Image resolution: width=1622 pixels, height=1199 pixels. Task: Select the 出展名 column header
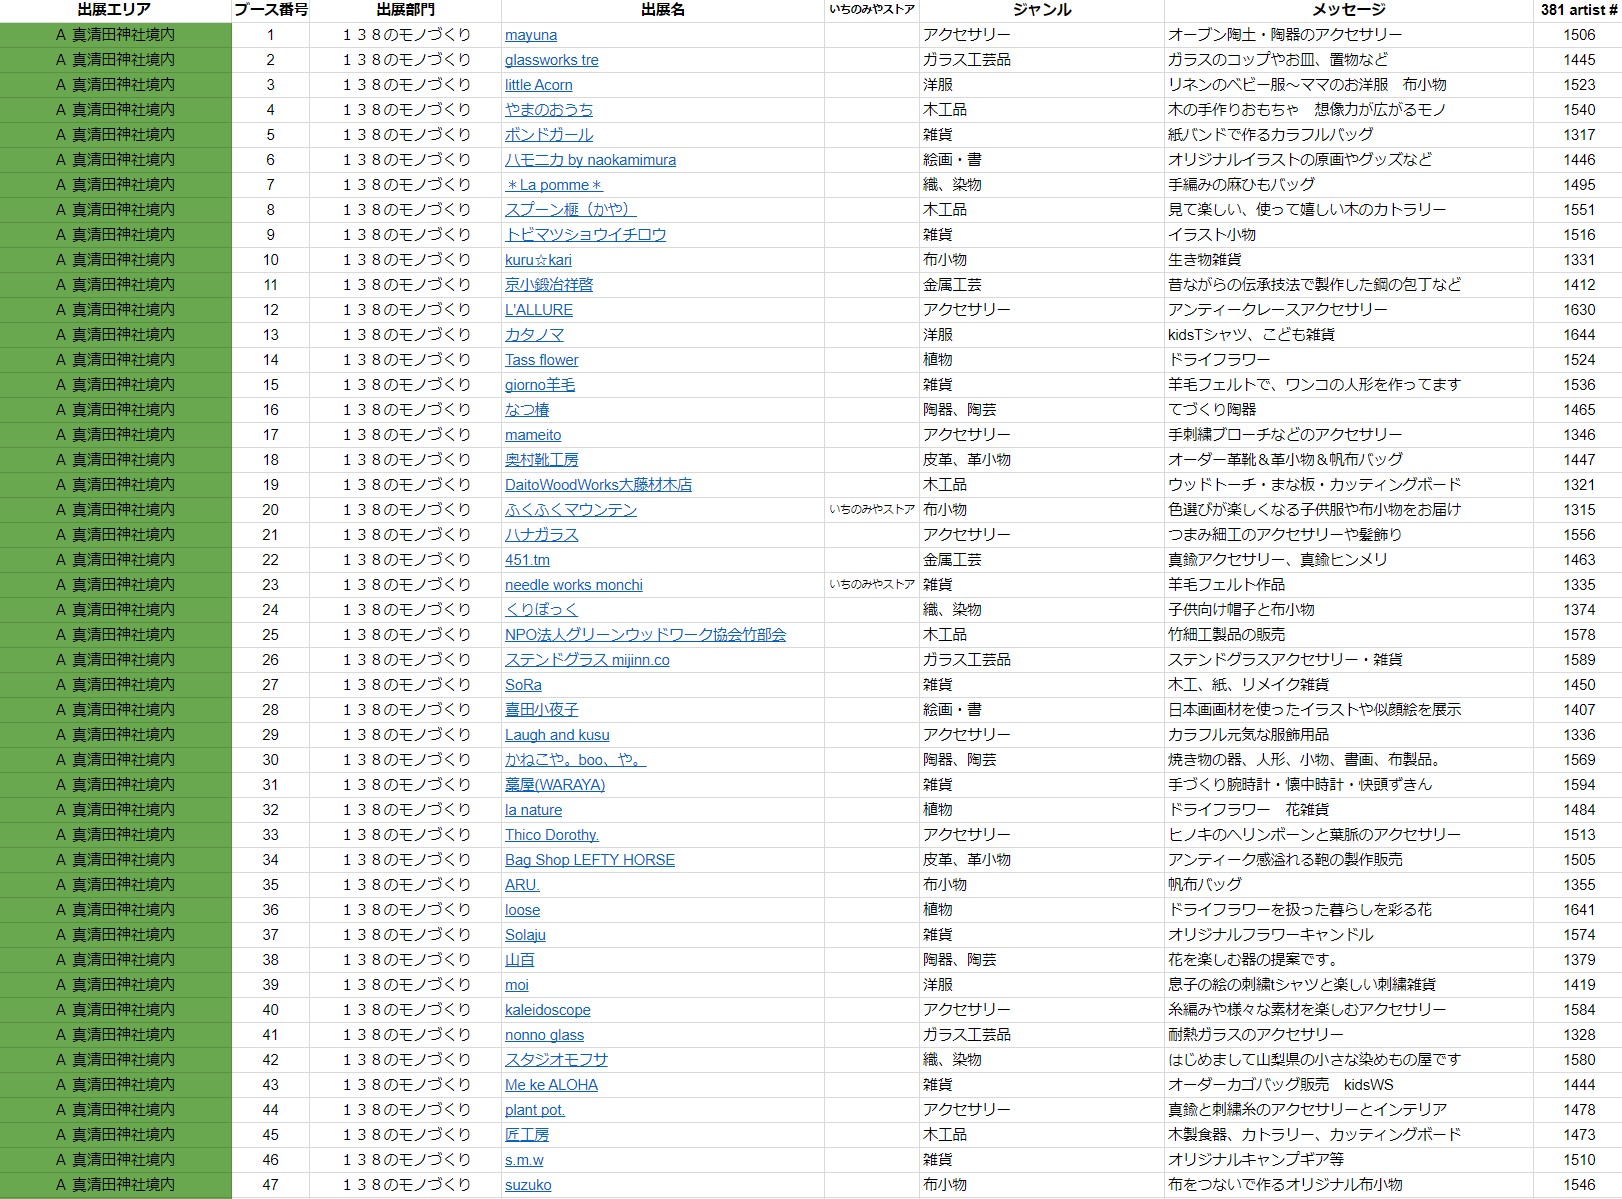[662, 10]
